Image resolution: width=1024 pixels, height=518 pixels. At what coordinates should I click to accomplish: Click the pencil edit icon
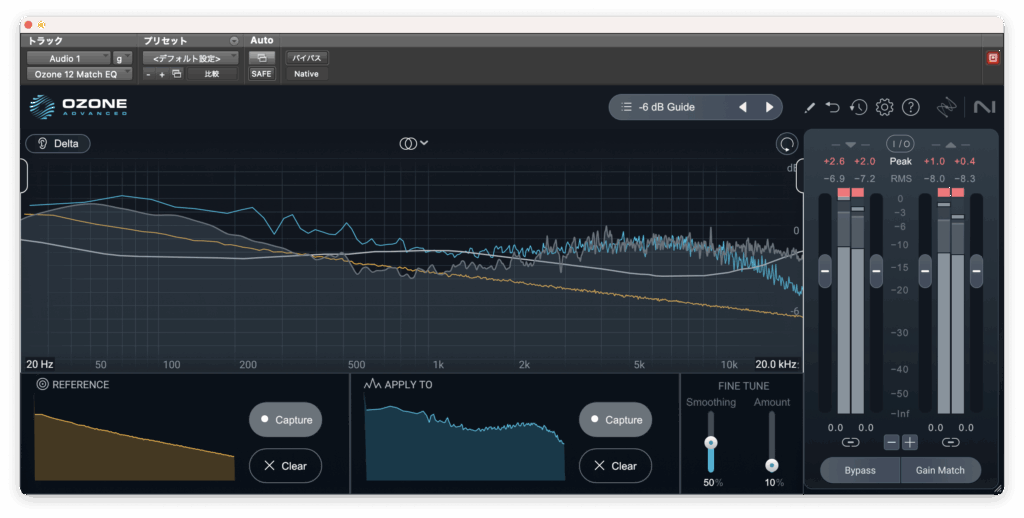809,107
